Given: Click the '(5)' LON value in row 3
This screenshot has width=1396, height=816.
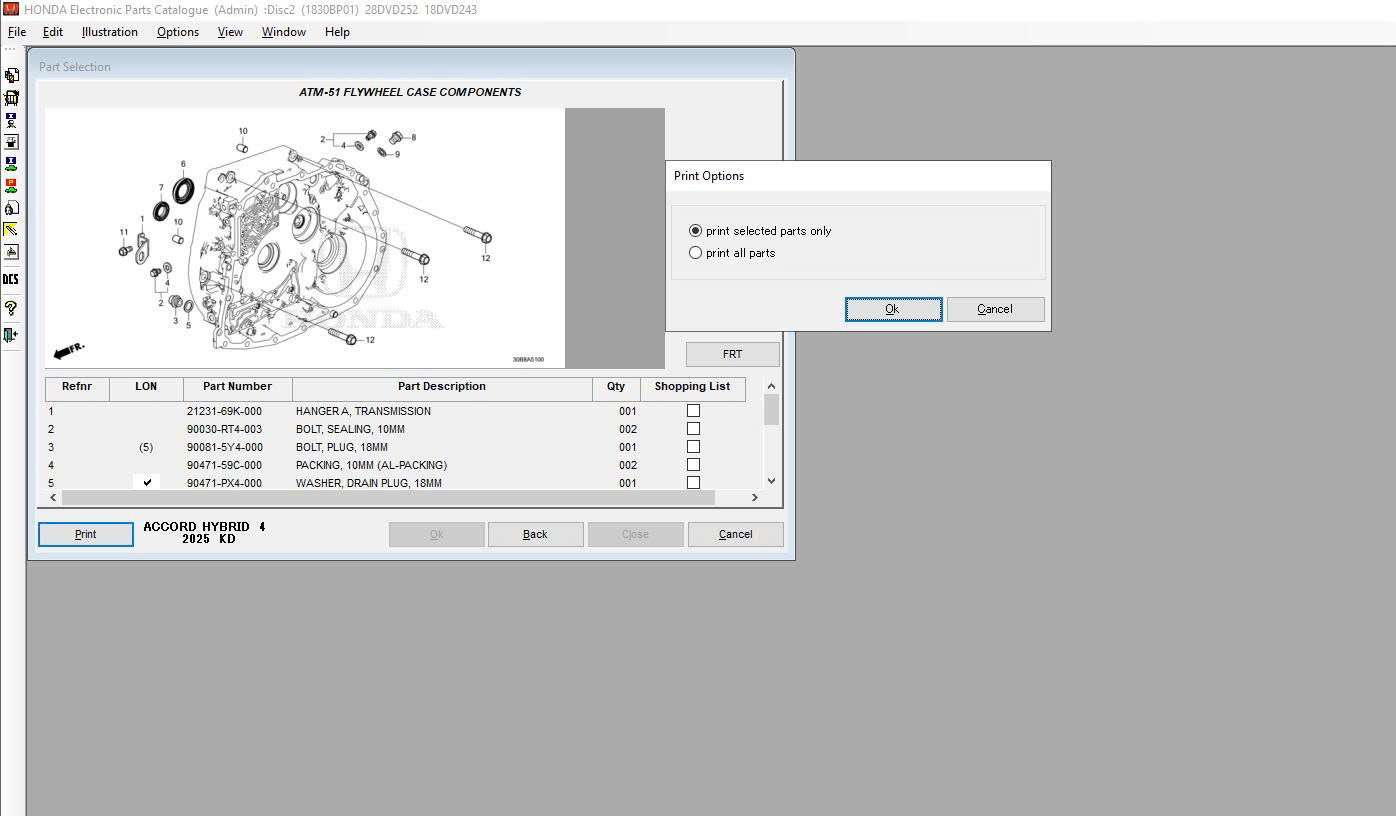Looking at the screenshot, I should pyautogui.click(x=146, y=447).
